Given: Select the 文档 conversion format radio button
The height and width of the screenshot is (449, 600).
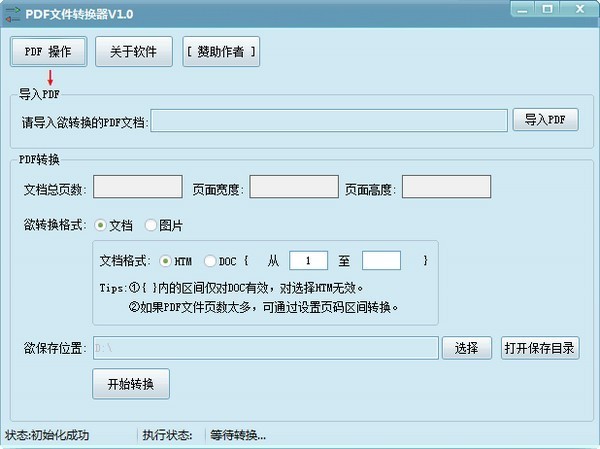Looking at the screenshot, I should (x=101, y=225).
